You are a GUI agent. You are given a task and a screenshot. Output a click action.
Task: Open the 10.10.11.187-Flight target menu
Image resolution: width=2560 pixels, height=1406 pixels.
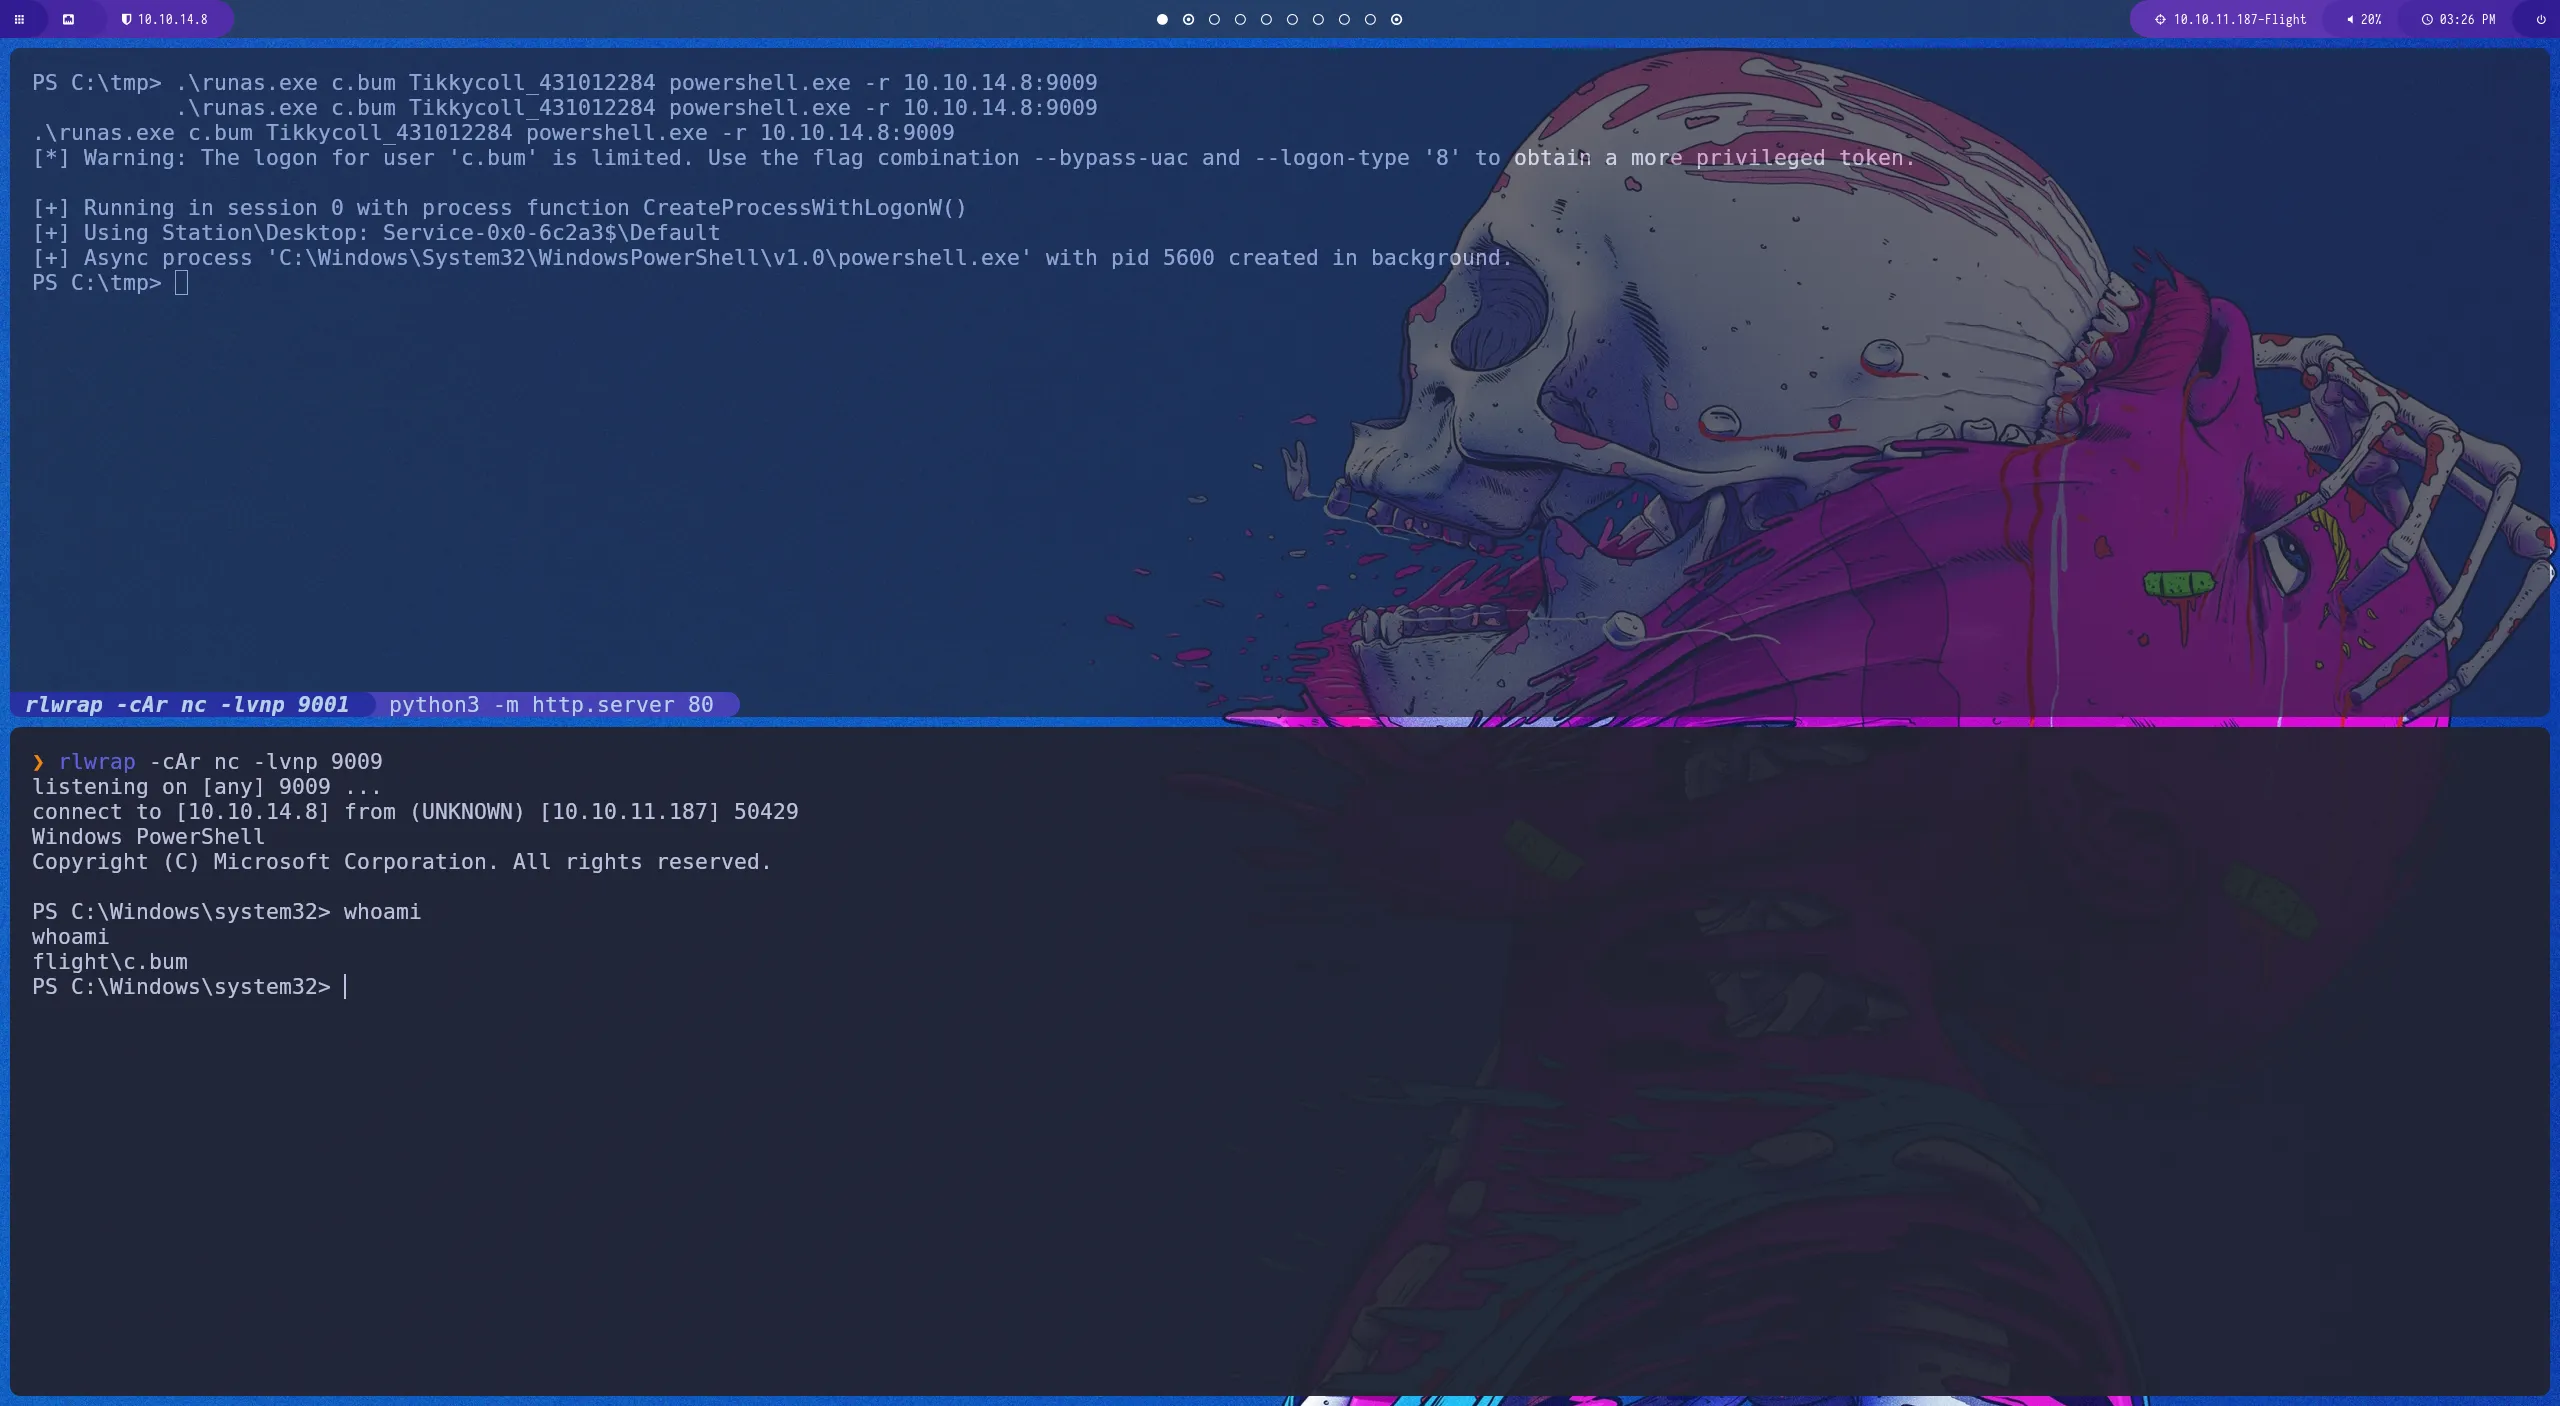[x=2240, y=19]
